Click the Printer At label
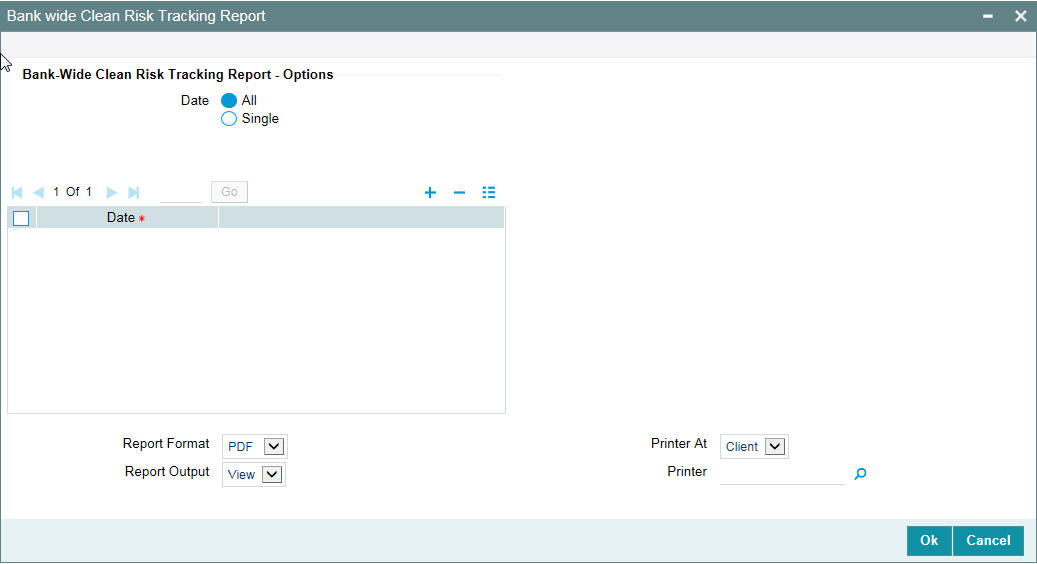Viewport: 1037px width, 564px height. click(679, 444)
